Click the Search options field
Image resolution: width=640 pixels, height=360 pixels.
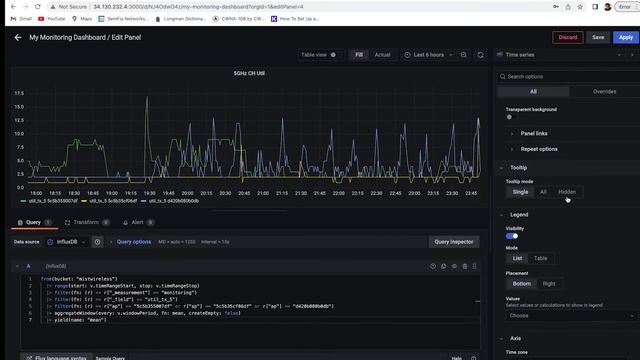pos(568,77)
